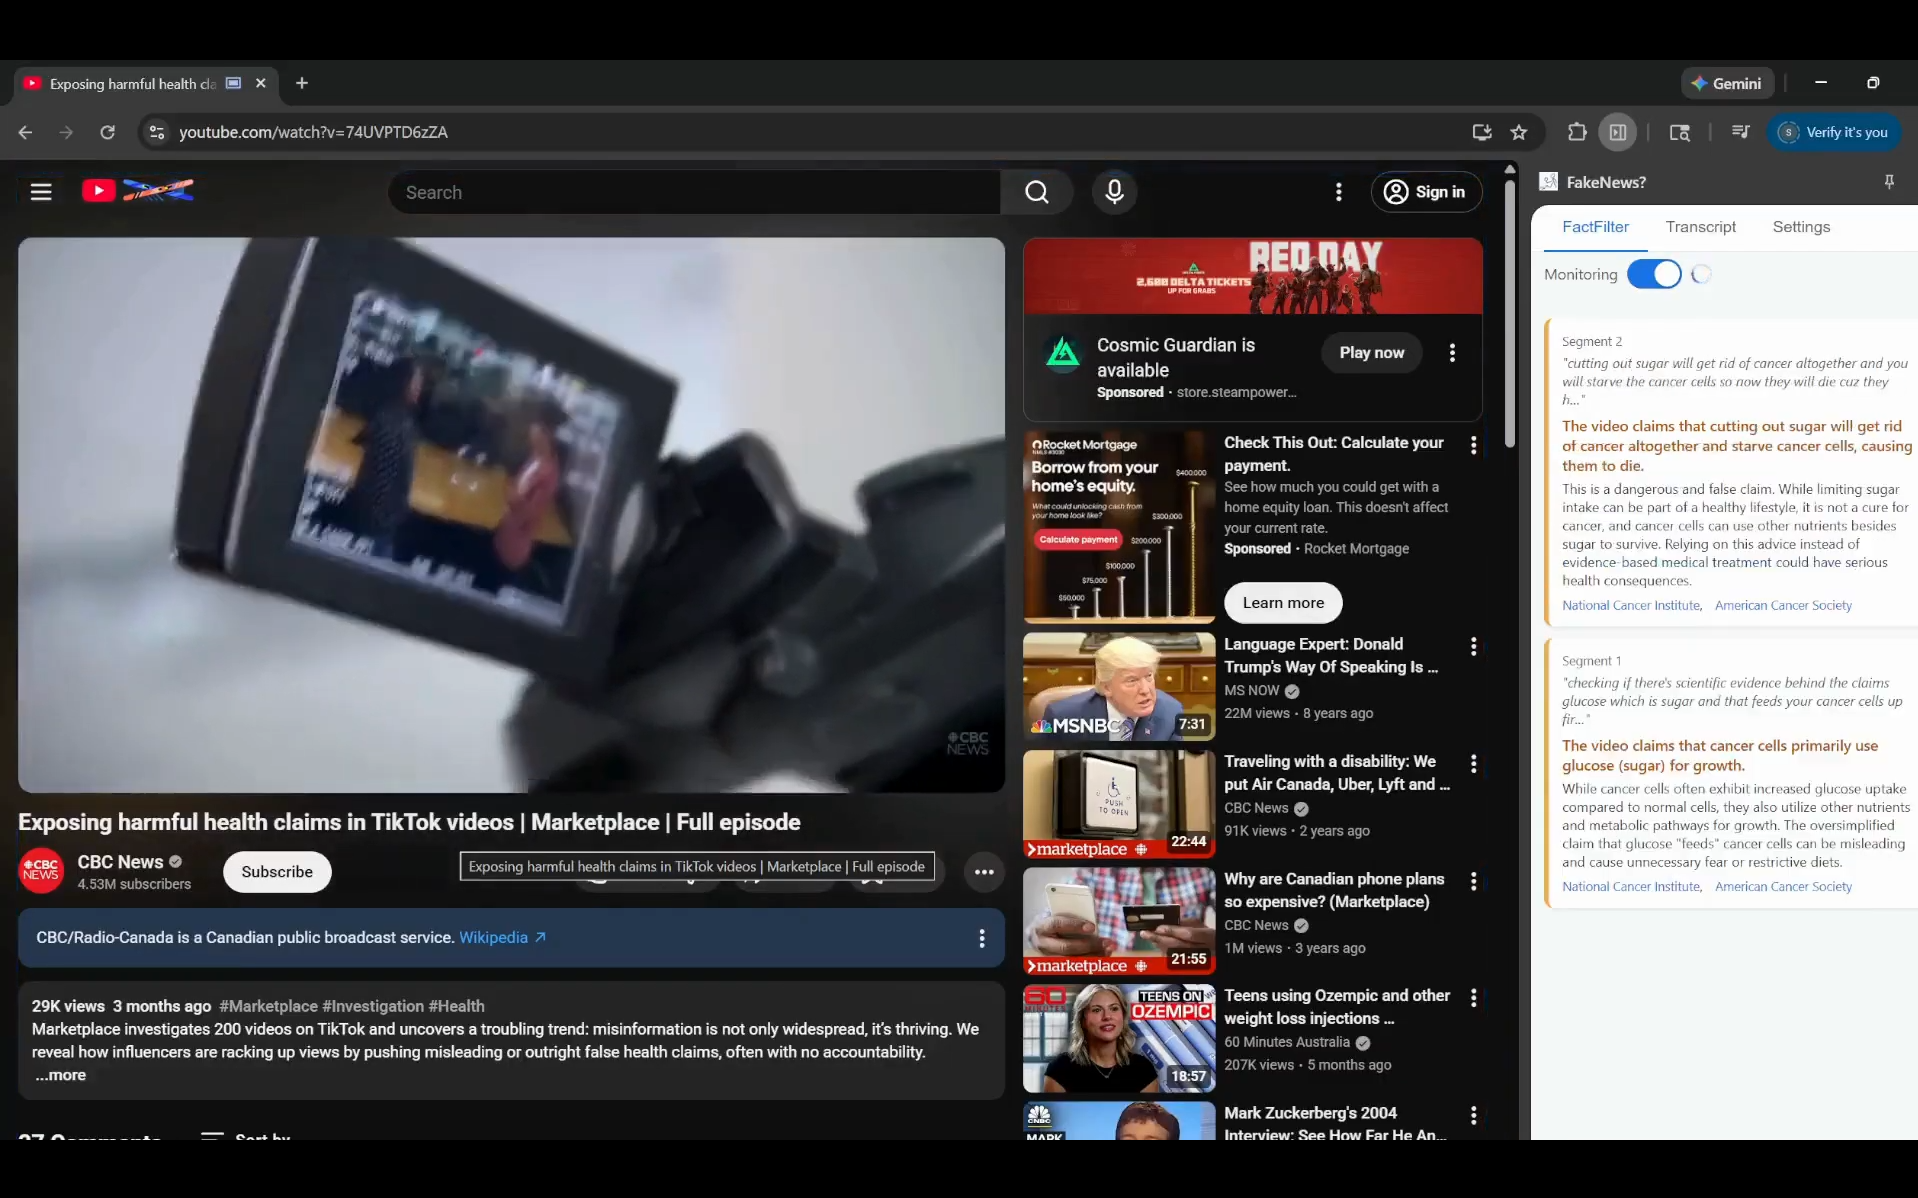Open National Cancer Institute link in Segment 2
The image size is (1918, 1198).
(x=1631, y=606)
